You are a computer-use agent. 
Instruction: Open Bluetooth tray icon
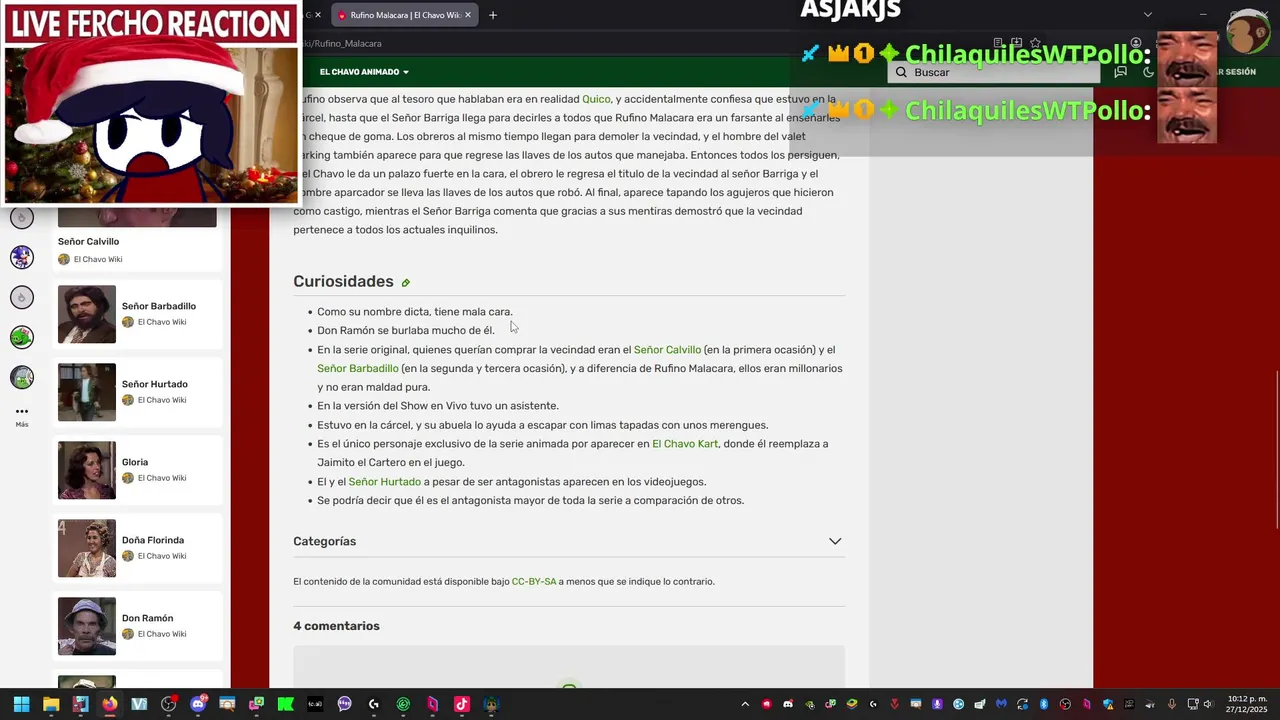(1043, 704)
